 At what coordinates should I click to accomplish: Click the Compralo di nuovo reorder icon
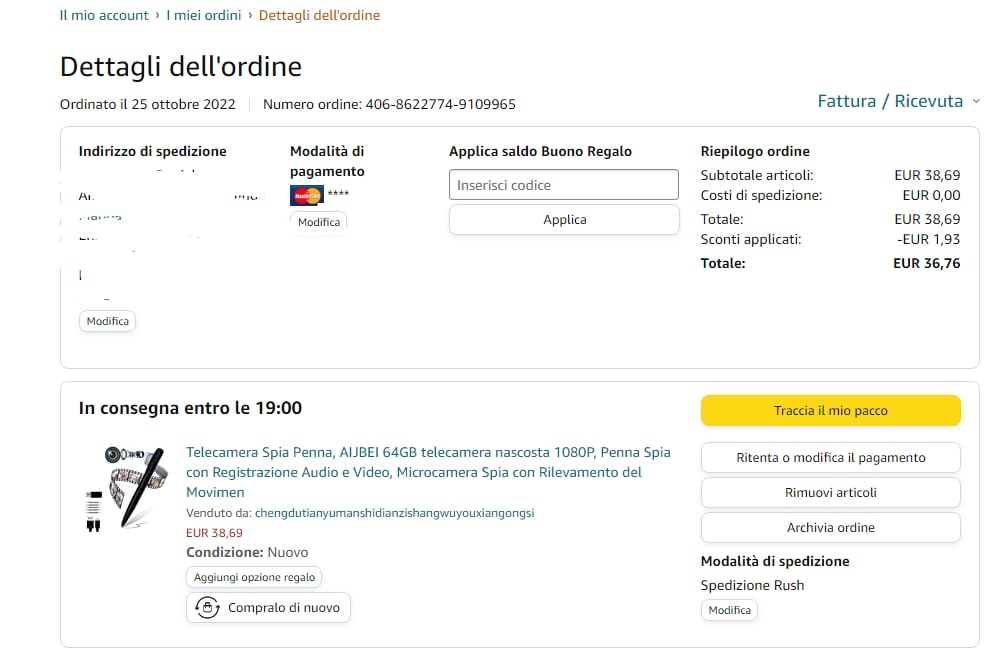(207, 607)
